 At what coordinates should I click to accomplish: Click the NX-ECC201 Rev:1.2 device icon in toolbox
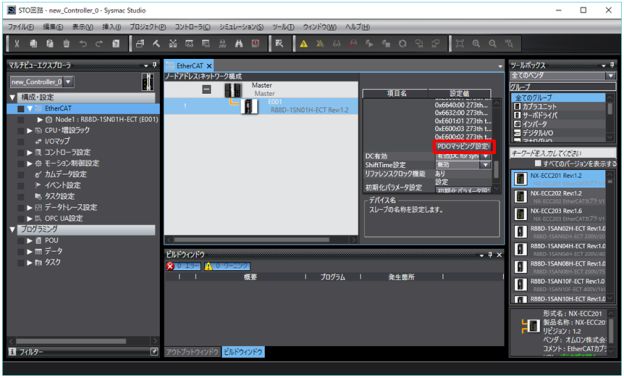pyautogui.click(x=520, y=179)
